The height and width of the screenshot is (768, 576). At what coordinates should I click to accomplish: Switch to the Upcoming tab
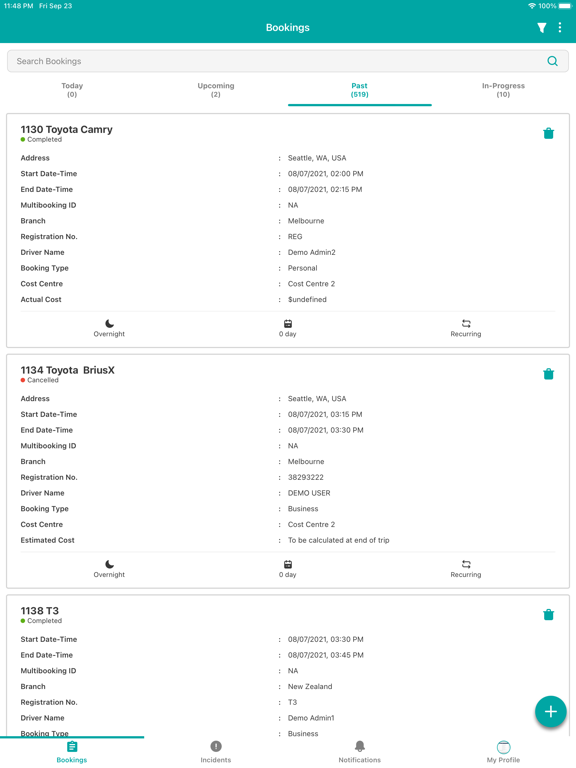pos(216,90)
